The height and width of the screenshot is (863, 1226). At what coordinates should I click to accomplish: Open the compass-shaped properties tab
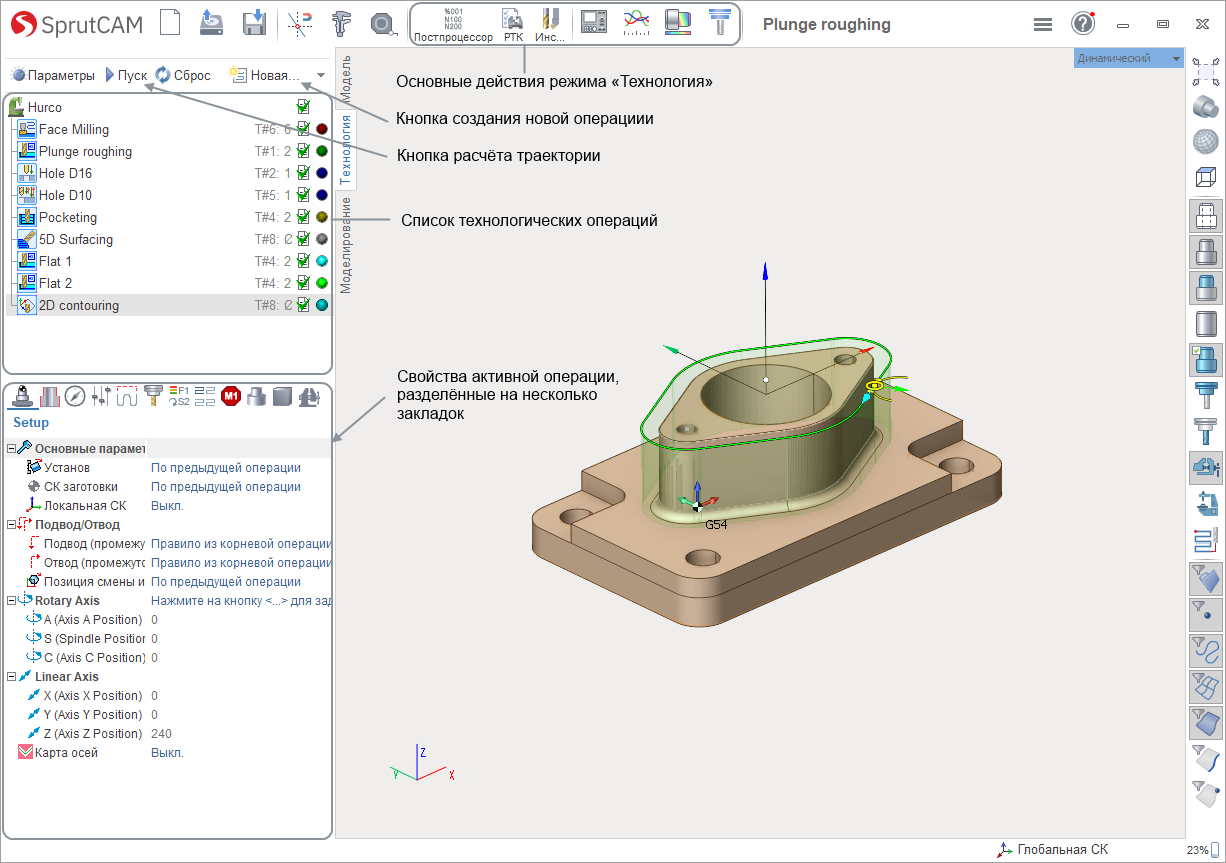pos(76,397)
